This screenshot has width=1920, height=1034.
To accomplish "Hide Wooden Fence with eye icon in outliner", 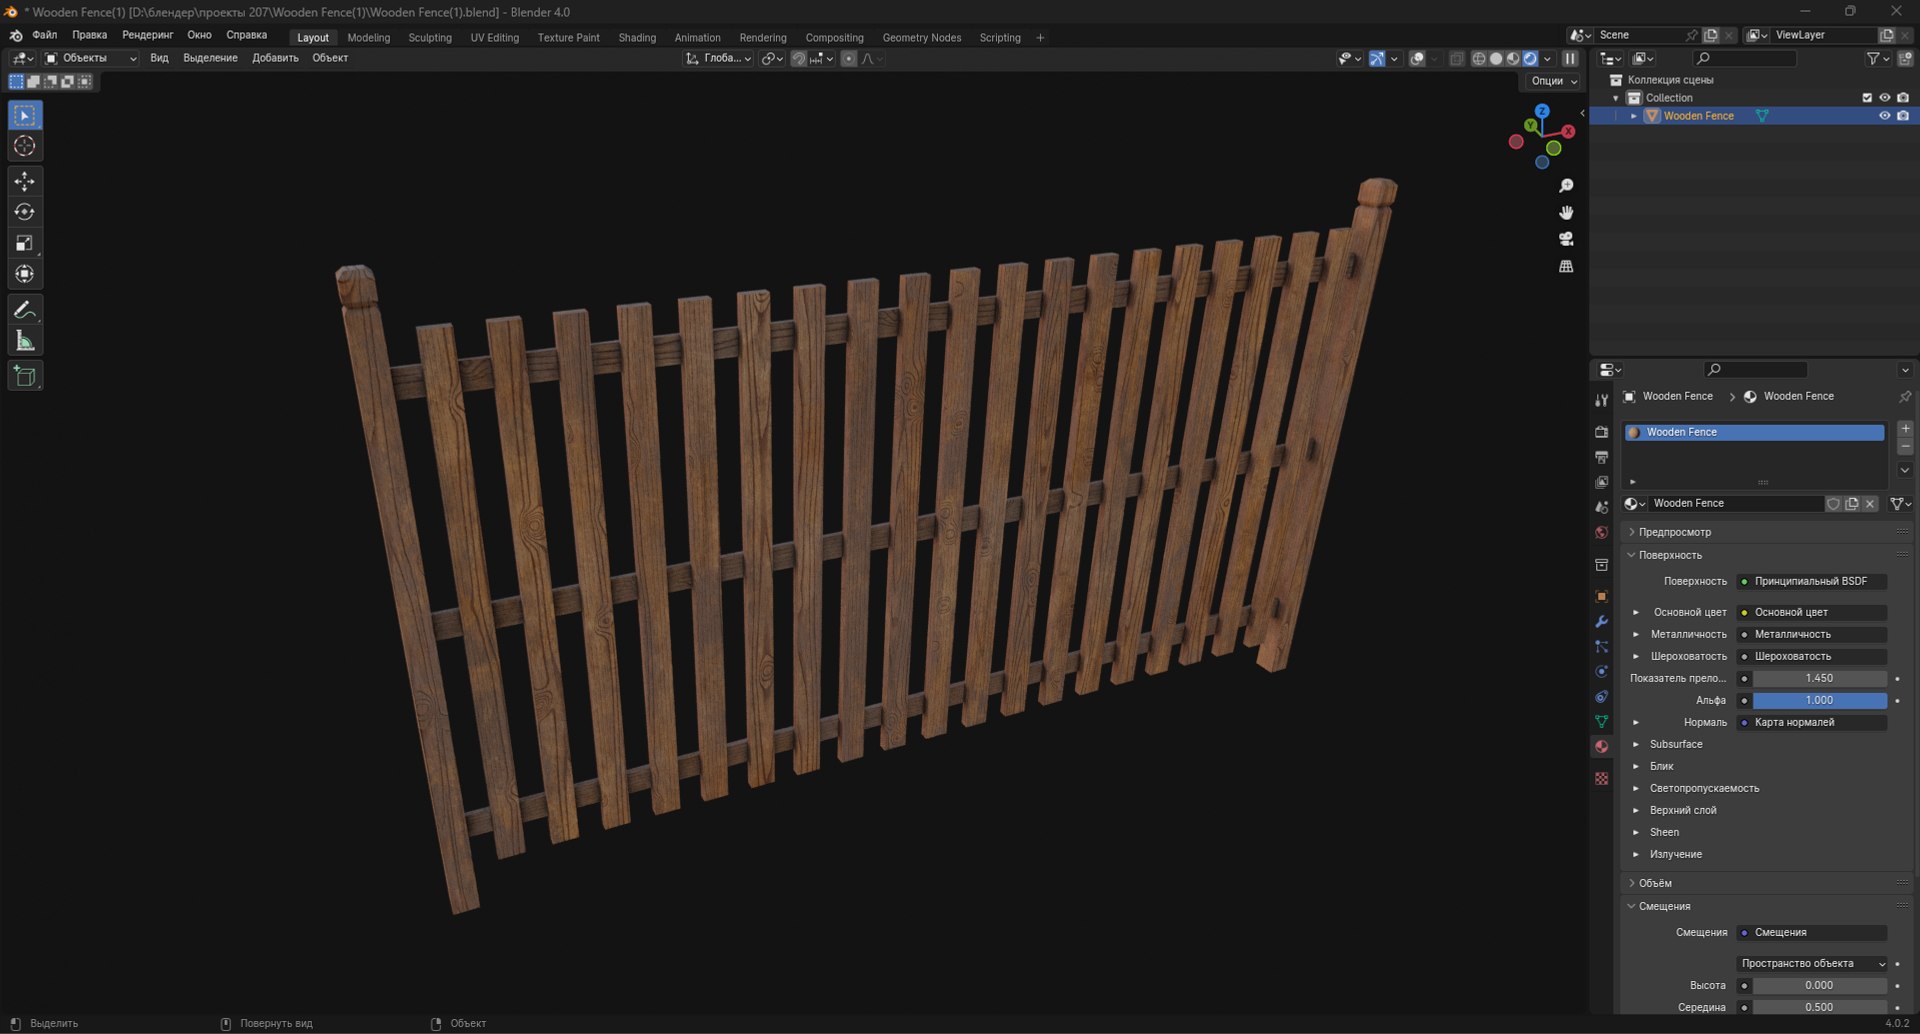I will [1884, 116].
